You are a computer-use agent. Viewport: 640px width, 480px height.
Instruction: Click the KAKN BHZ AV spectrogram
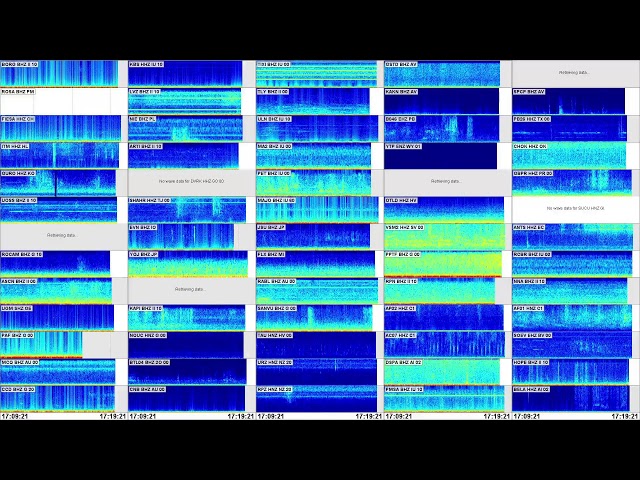click(x=442, y=101)
